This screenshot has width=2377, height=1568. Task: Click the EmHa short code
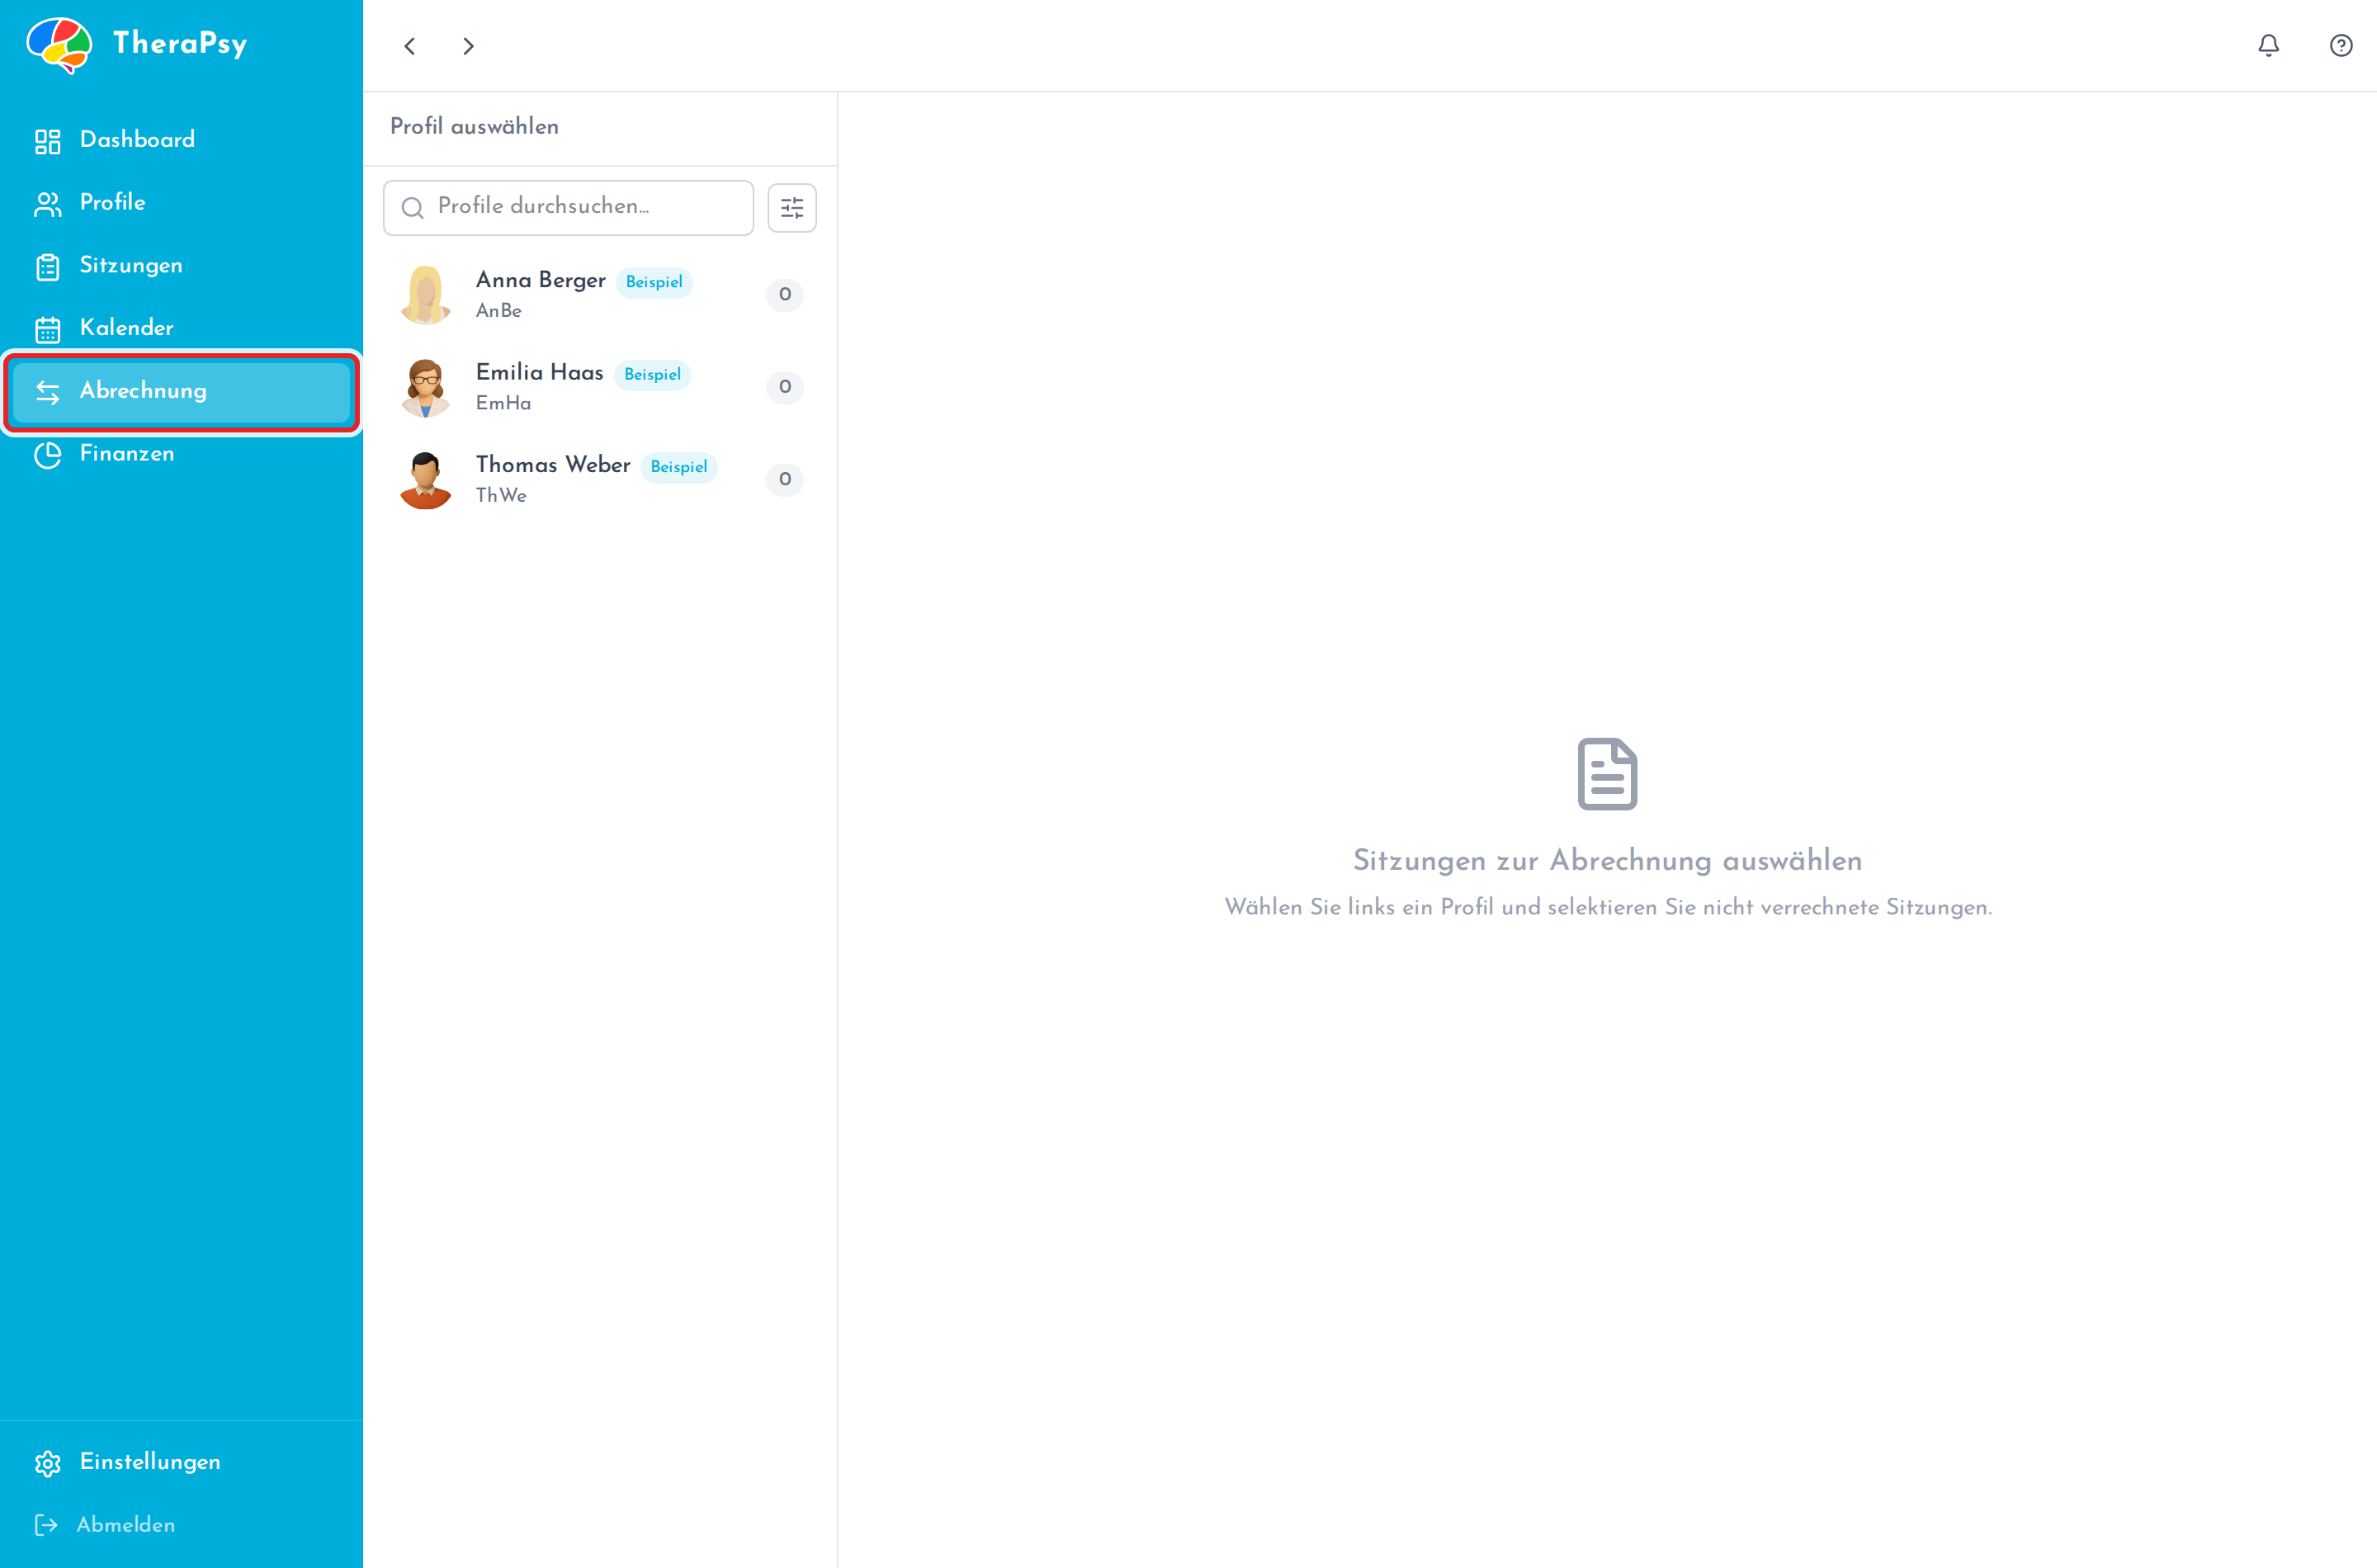pos(503,403)
